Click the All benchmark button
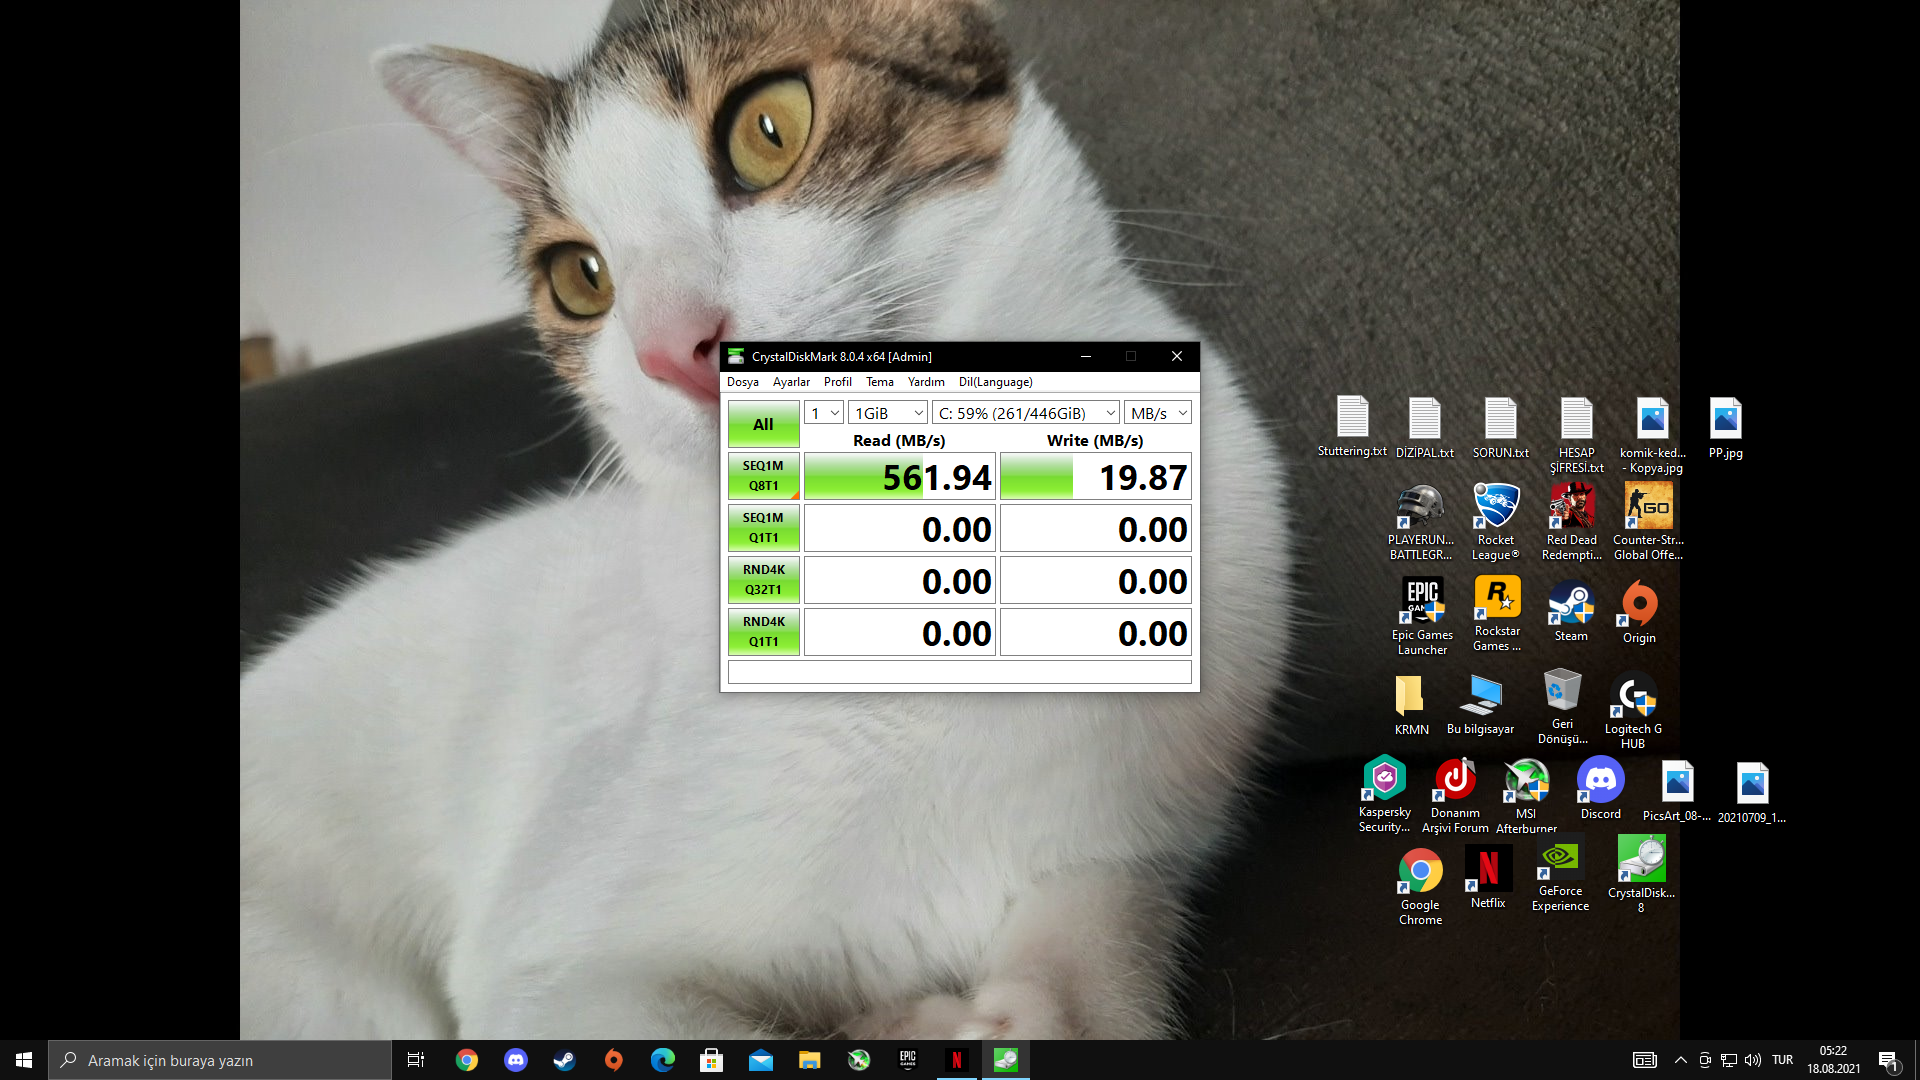 pos(763,424)
